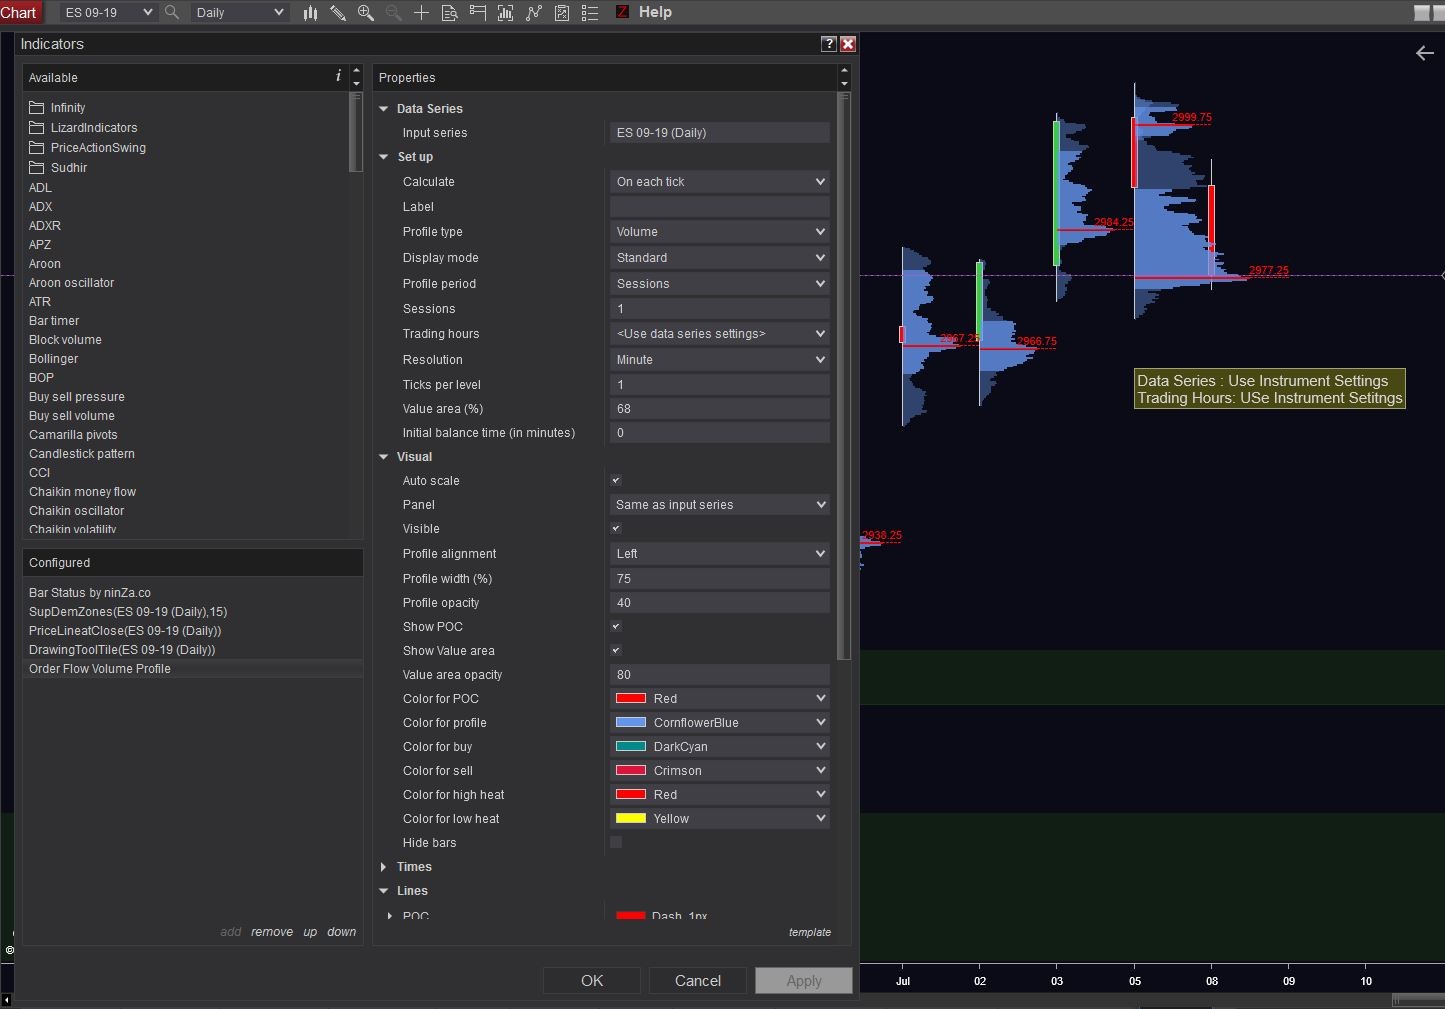The height and width of the screenshot is (1009, 1445).
Task: Uncheck the Auto scale checkbox
Action: coord(616,481)
